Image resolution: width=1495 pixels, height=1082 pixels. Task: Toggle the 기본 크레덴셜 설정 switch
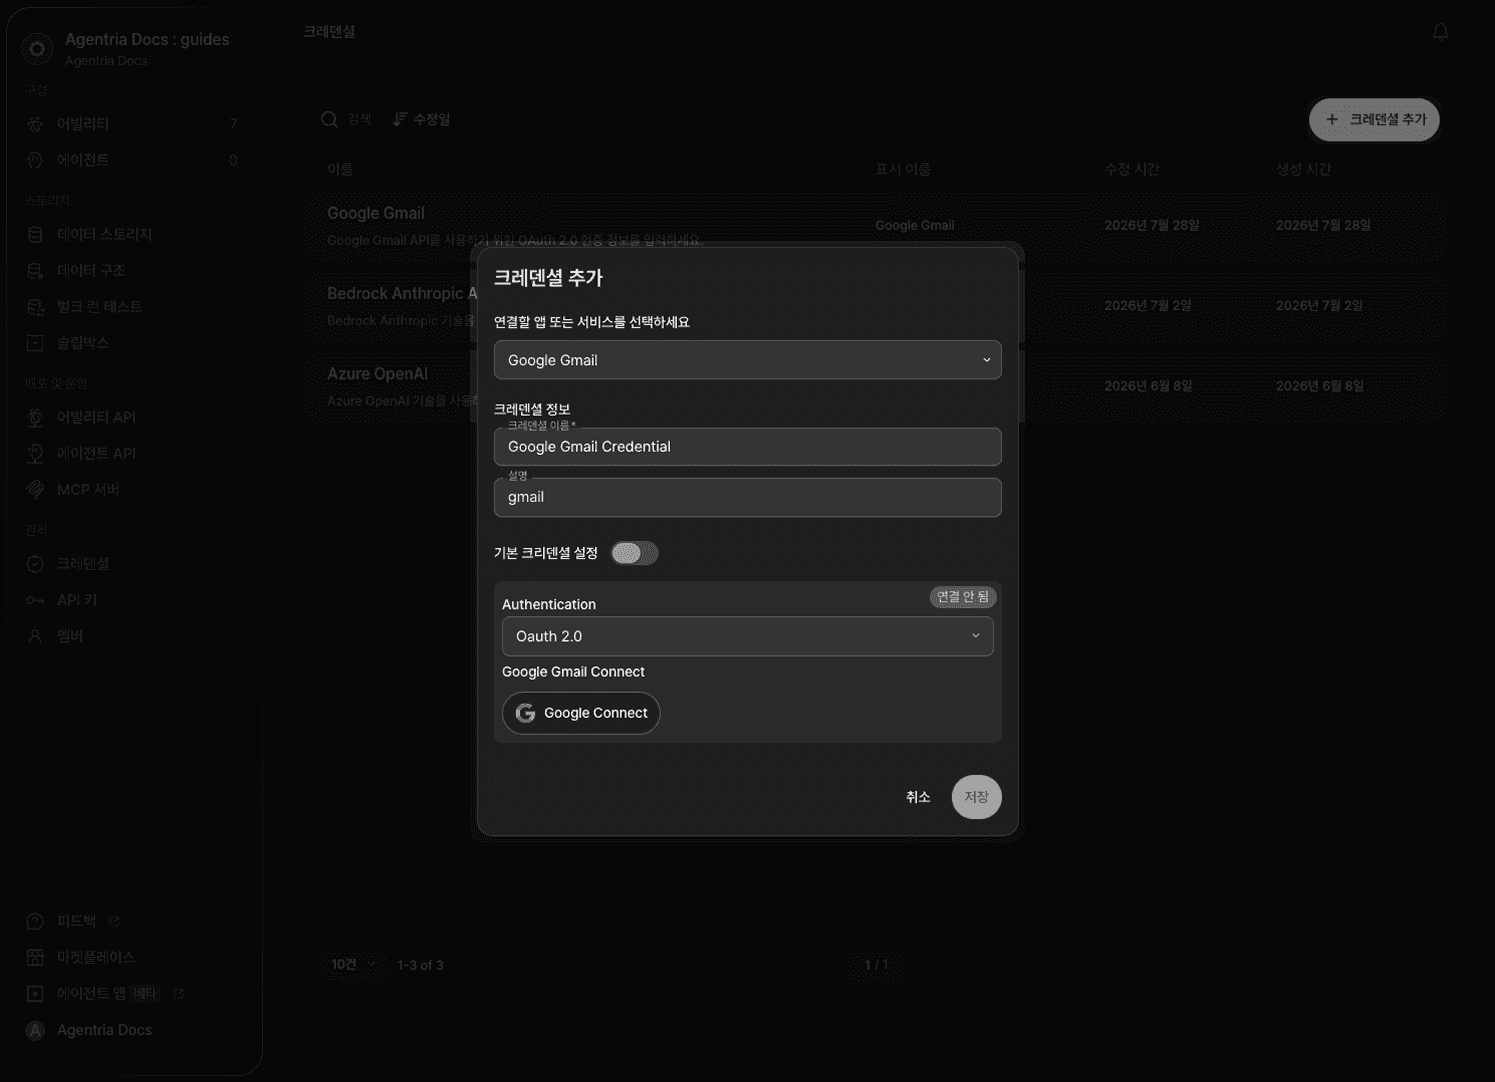[x=635, y=553]
